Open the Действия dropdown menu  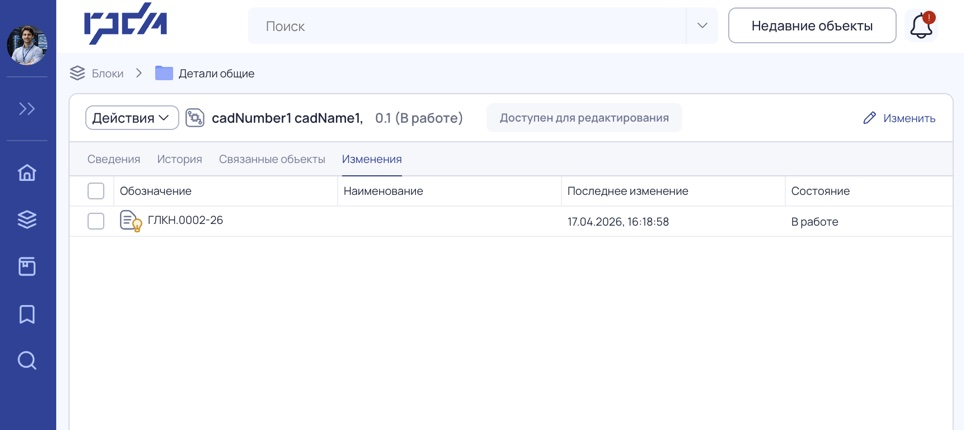click(x=132, y=118)
